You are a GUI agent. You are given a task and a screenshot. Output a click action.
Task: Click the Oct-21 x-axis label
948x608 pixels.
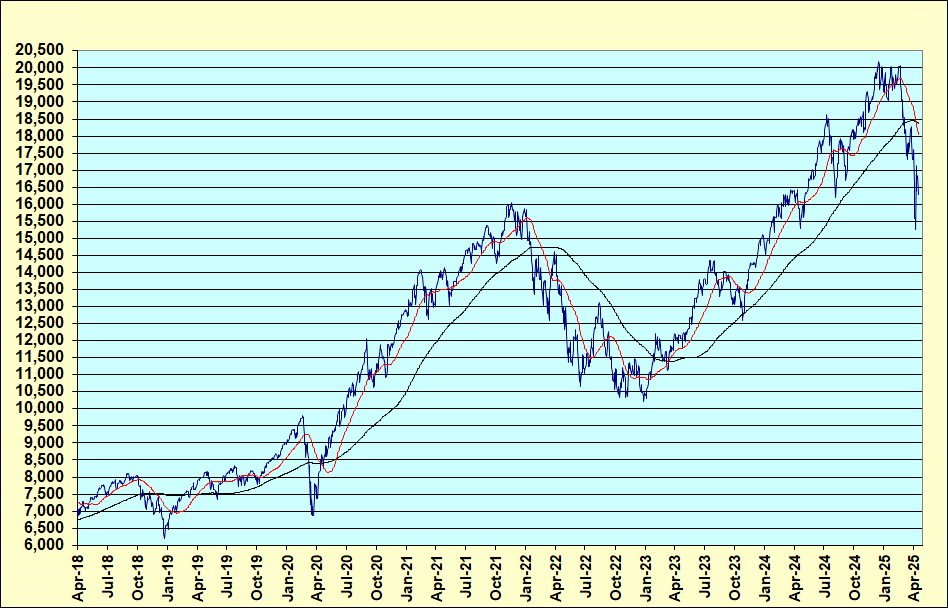tap(496, 578)
